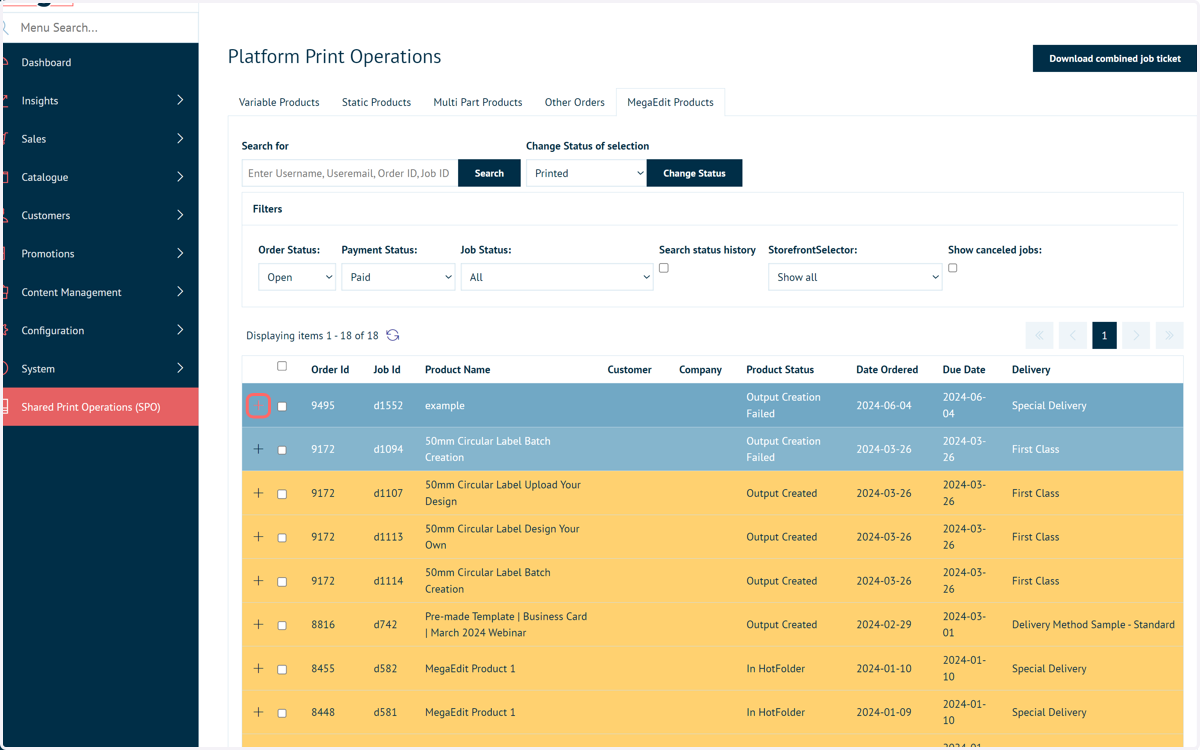Select the checkbox for job d1094
Viewport: 1200px width, 750px height.
282,450
